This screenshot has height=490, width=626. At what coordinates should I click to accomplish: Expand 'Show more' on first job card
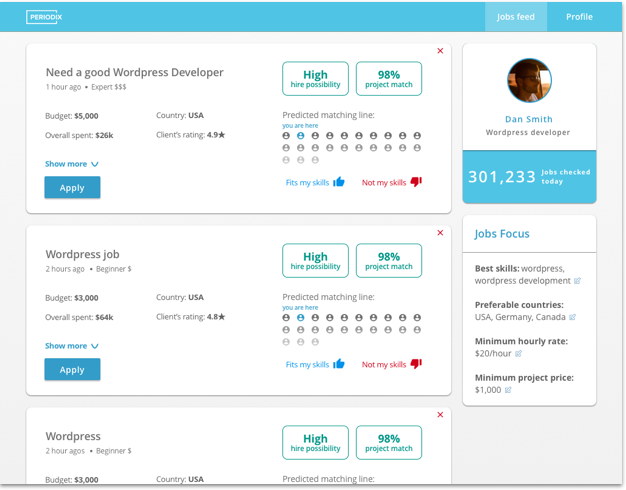pyautogui.click(x=71, y=164)
